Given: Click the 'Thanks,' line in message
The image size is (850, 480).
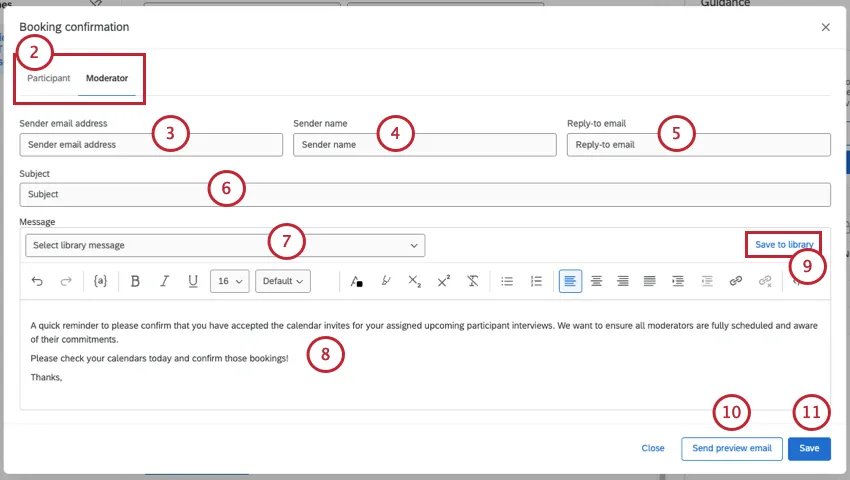Looking at the screenshot, I should click(x=46, y=377).
